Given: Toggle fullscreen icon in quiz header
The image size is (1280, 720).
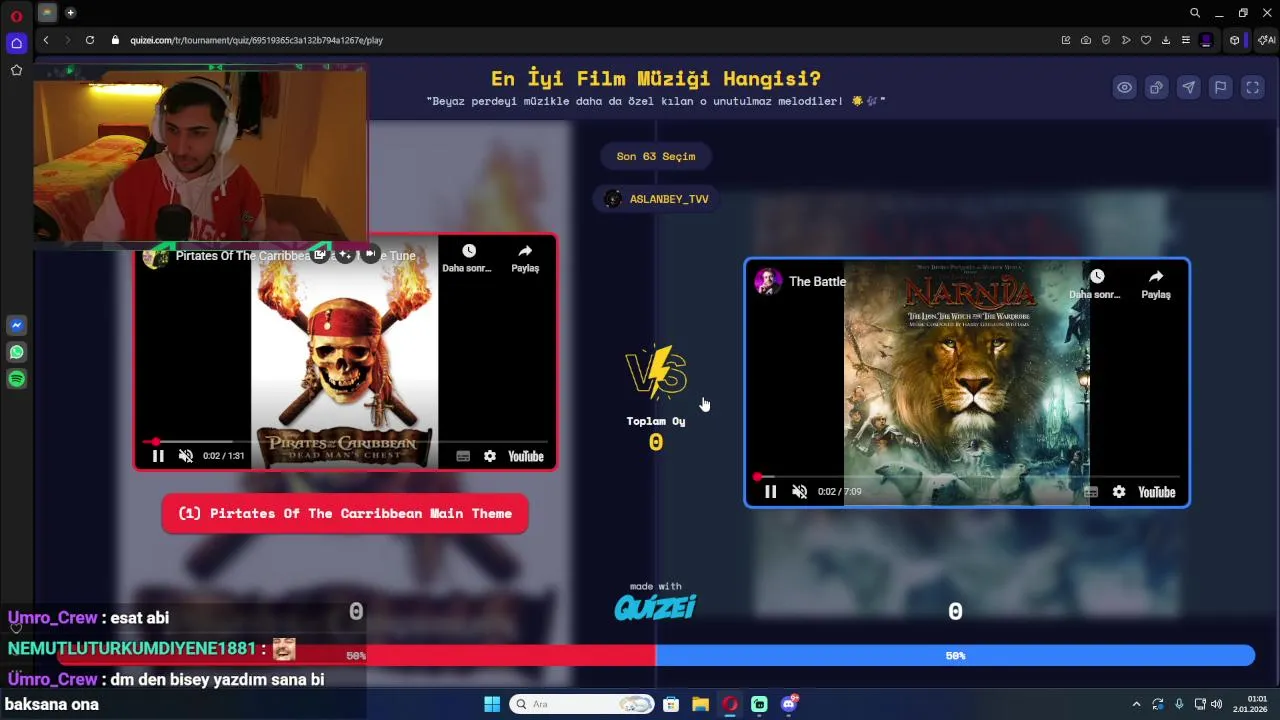Looking at the screenshot, I should 1253,88.
